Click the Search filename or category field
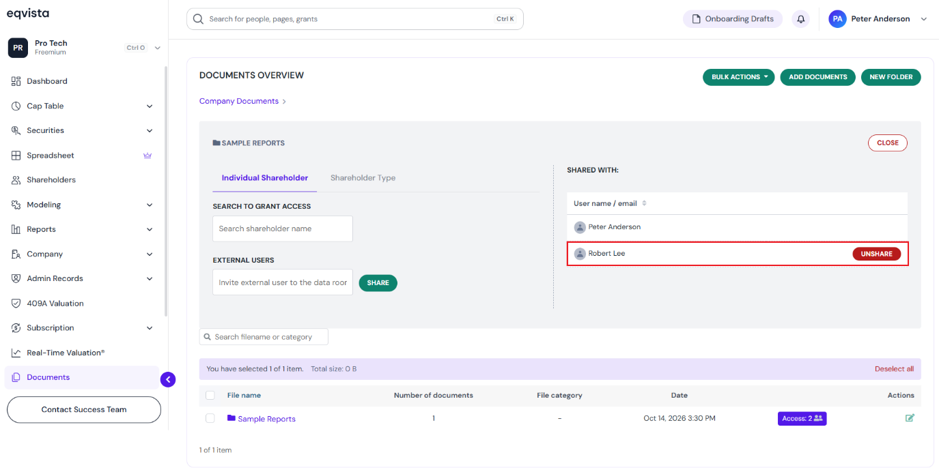This screenshot has width=939, height=470. (x=264, y=337)
